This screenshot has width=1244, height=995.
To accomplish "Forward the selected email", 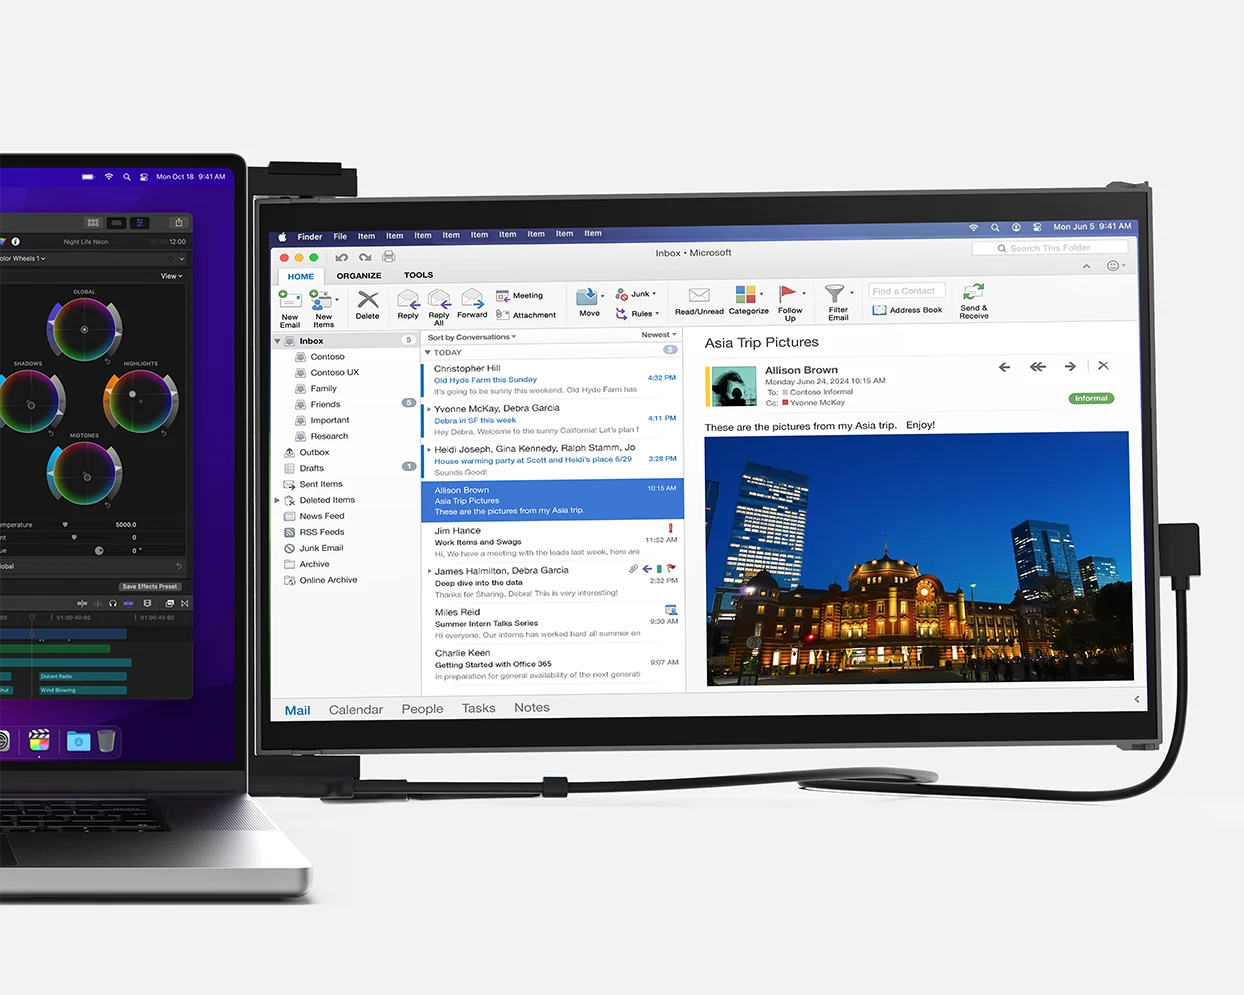I will (472, 300).
